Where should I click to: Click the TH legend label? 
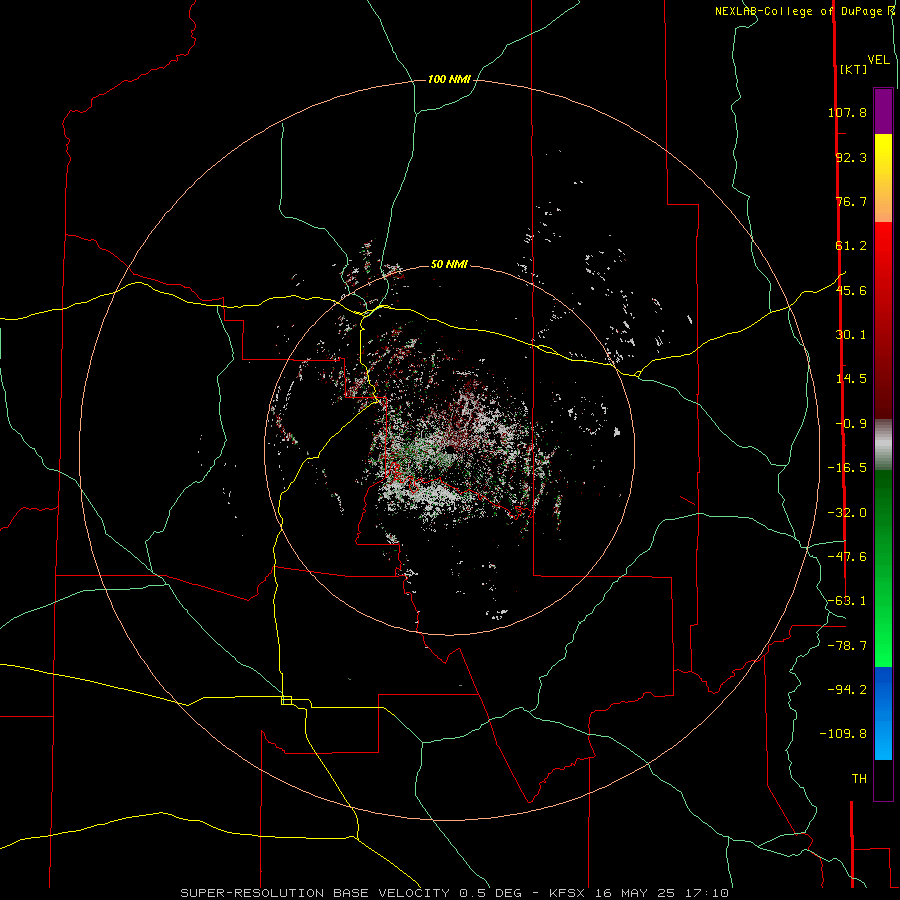859,779
